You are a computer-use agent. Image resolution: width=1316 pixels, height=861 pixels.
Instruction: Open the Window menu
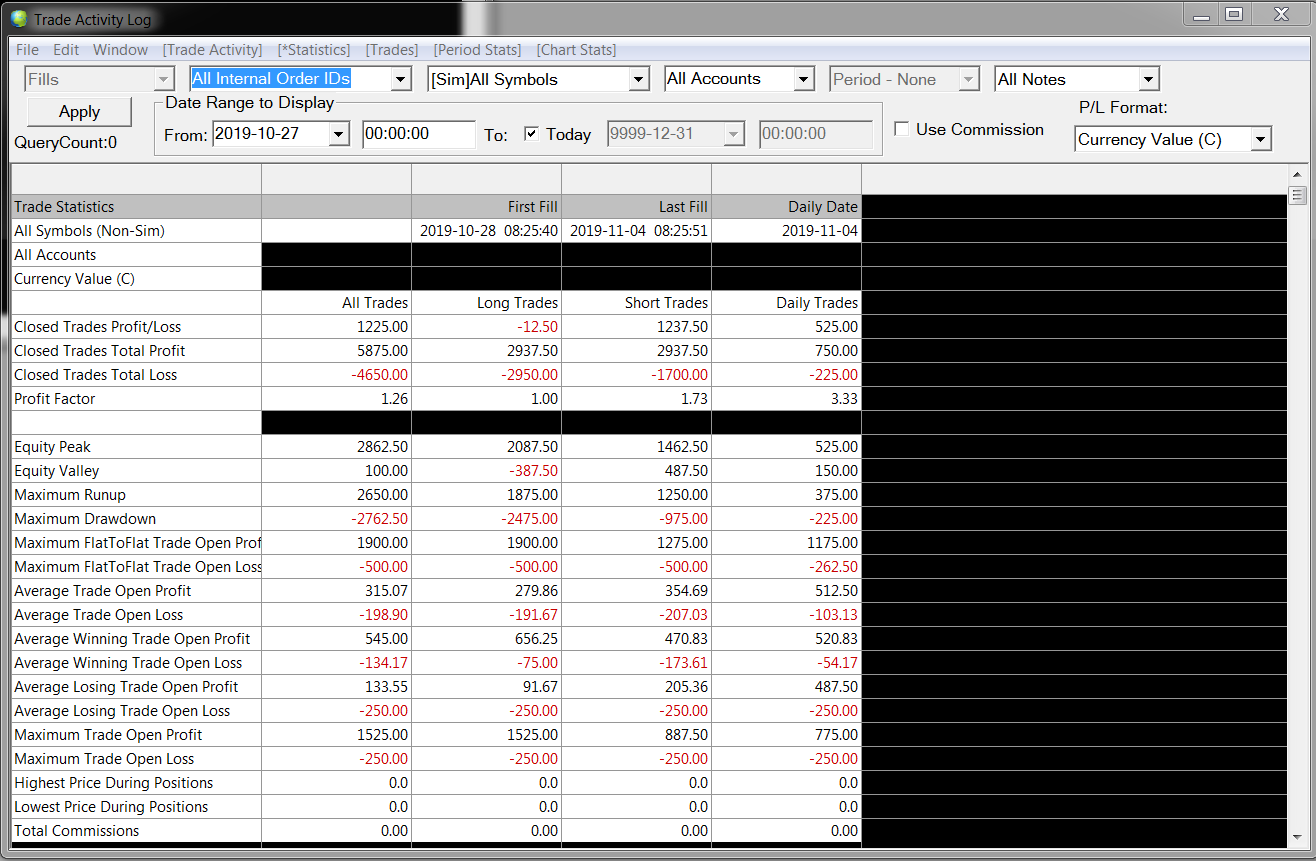121,50
